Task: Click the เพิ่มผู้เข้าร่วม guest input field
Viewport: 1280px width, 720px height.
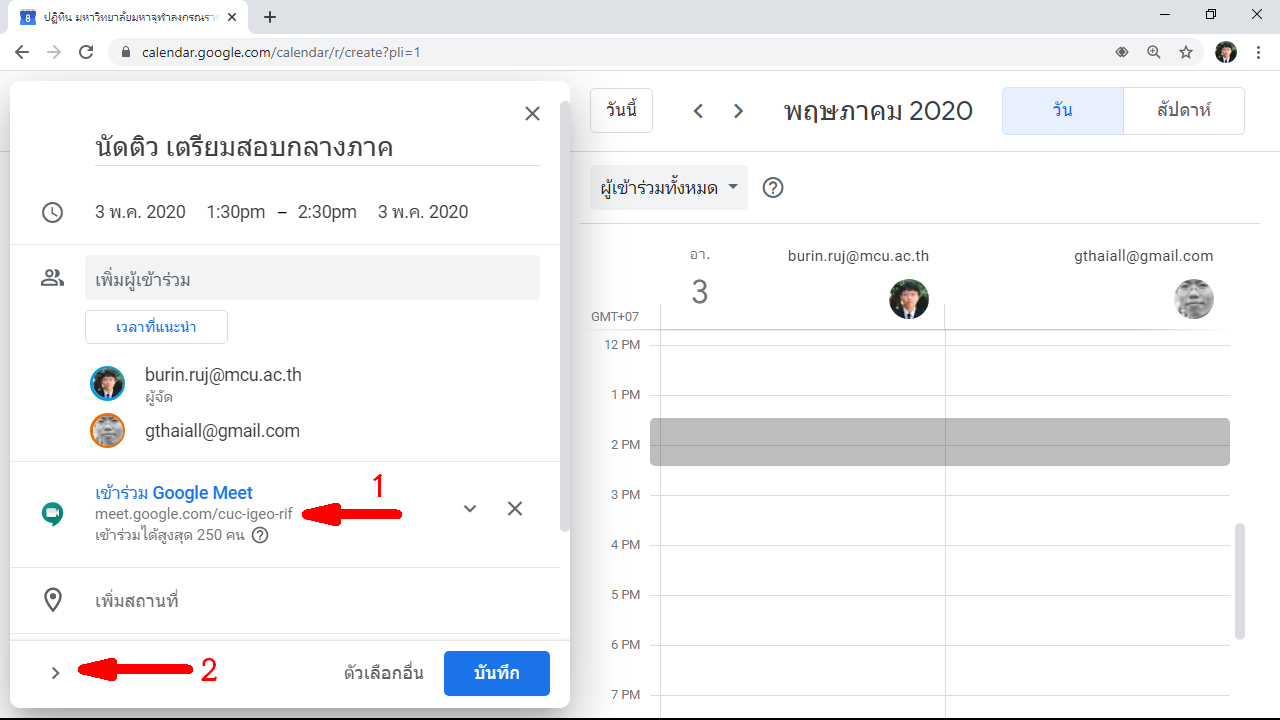Action: pos(312,278)
